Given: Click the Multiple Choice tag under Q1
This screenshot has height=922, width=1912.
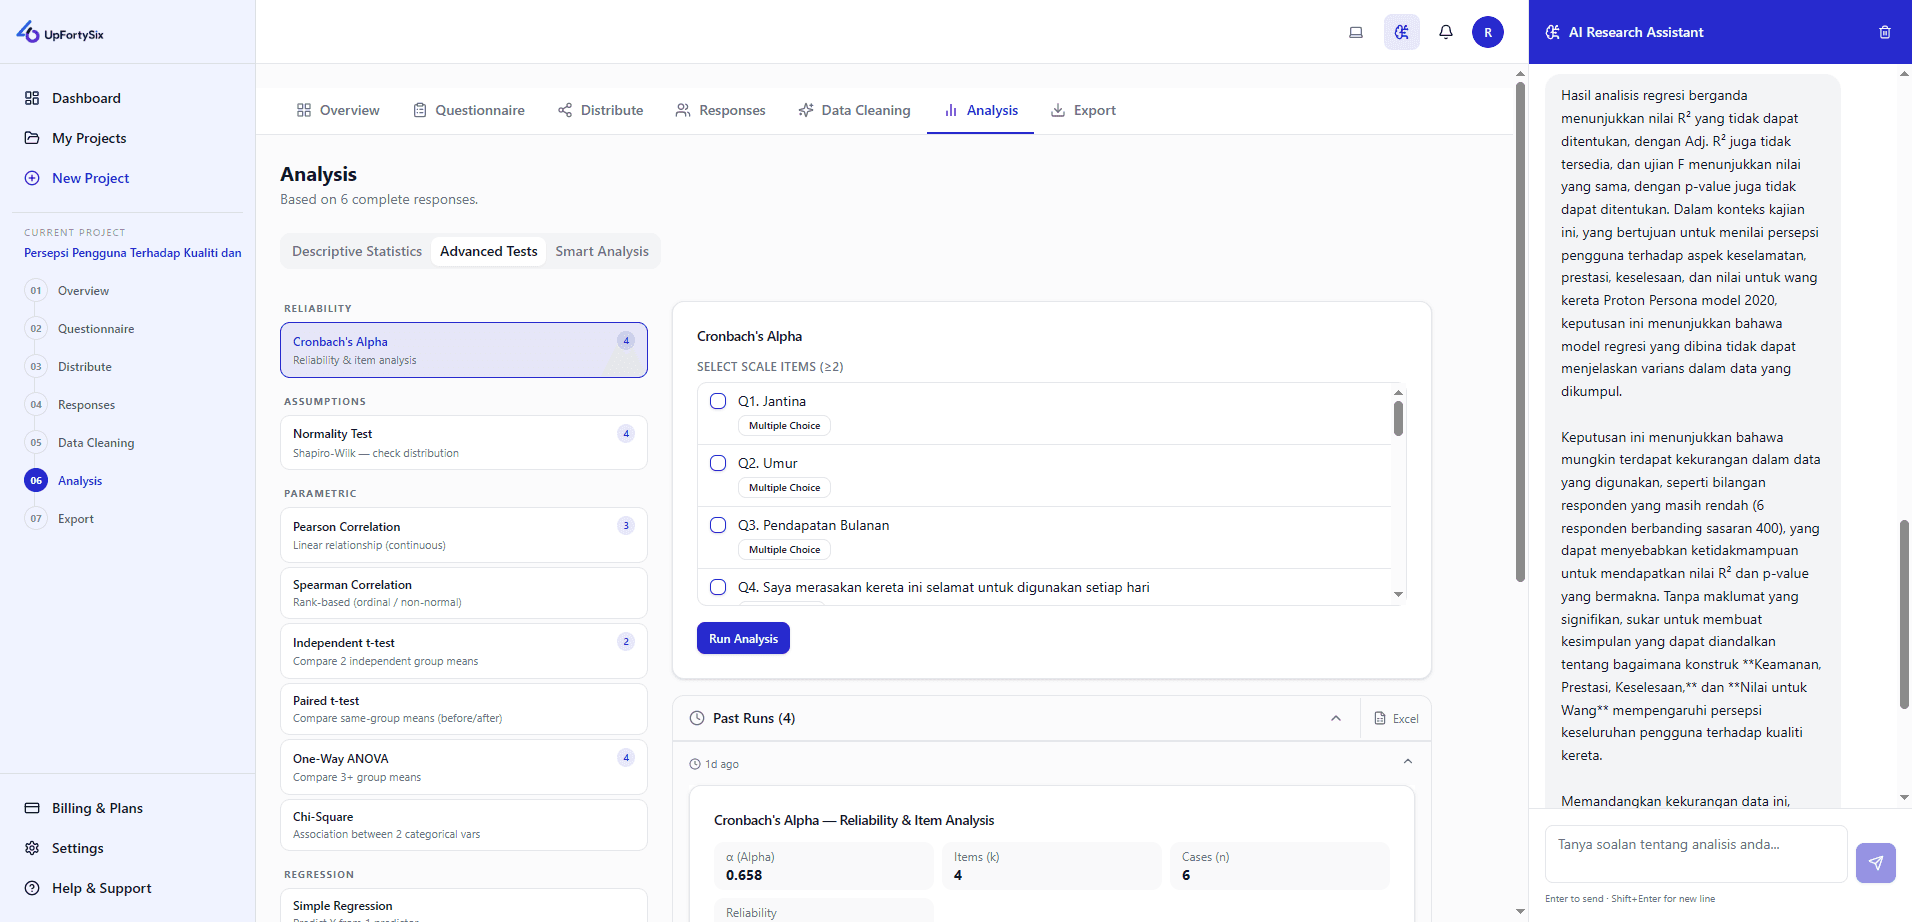Looking at the screenshot, I should click(784, 426).
